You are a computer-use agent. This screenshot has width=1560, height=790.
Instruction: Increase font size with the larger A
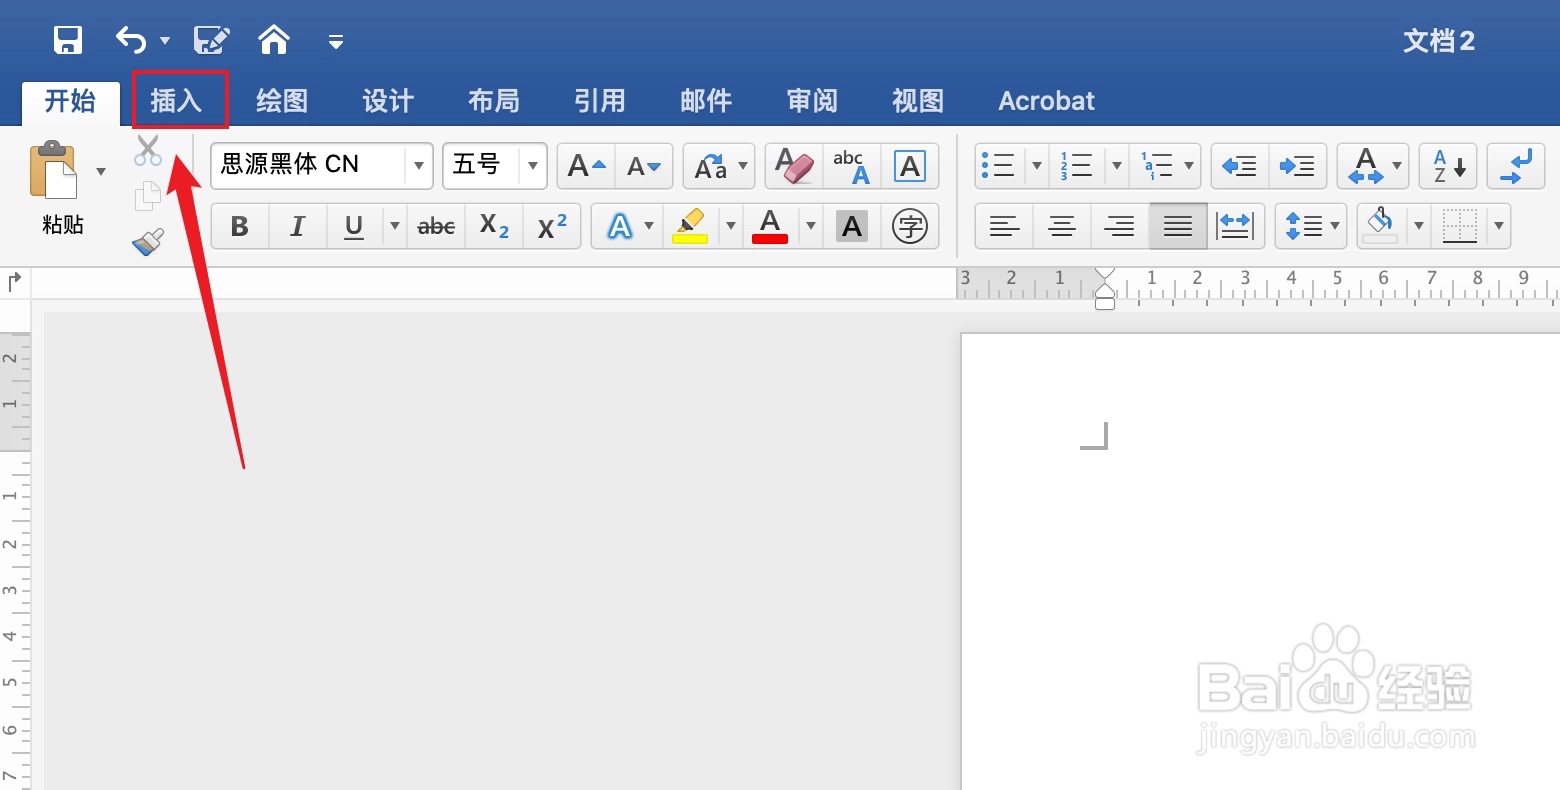[586, 166]
